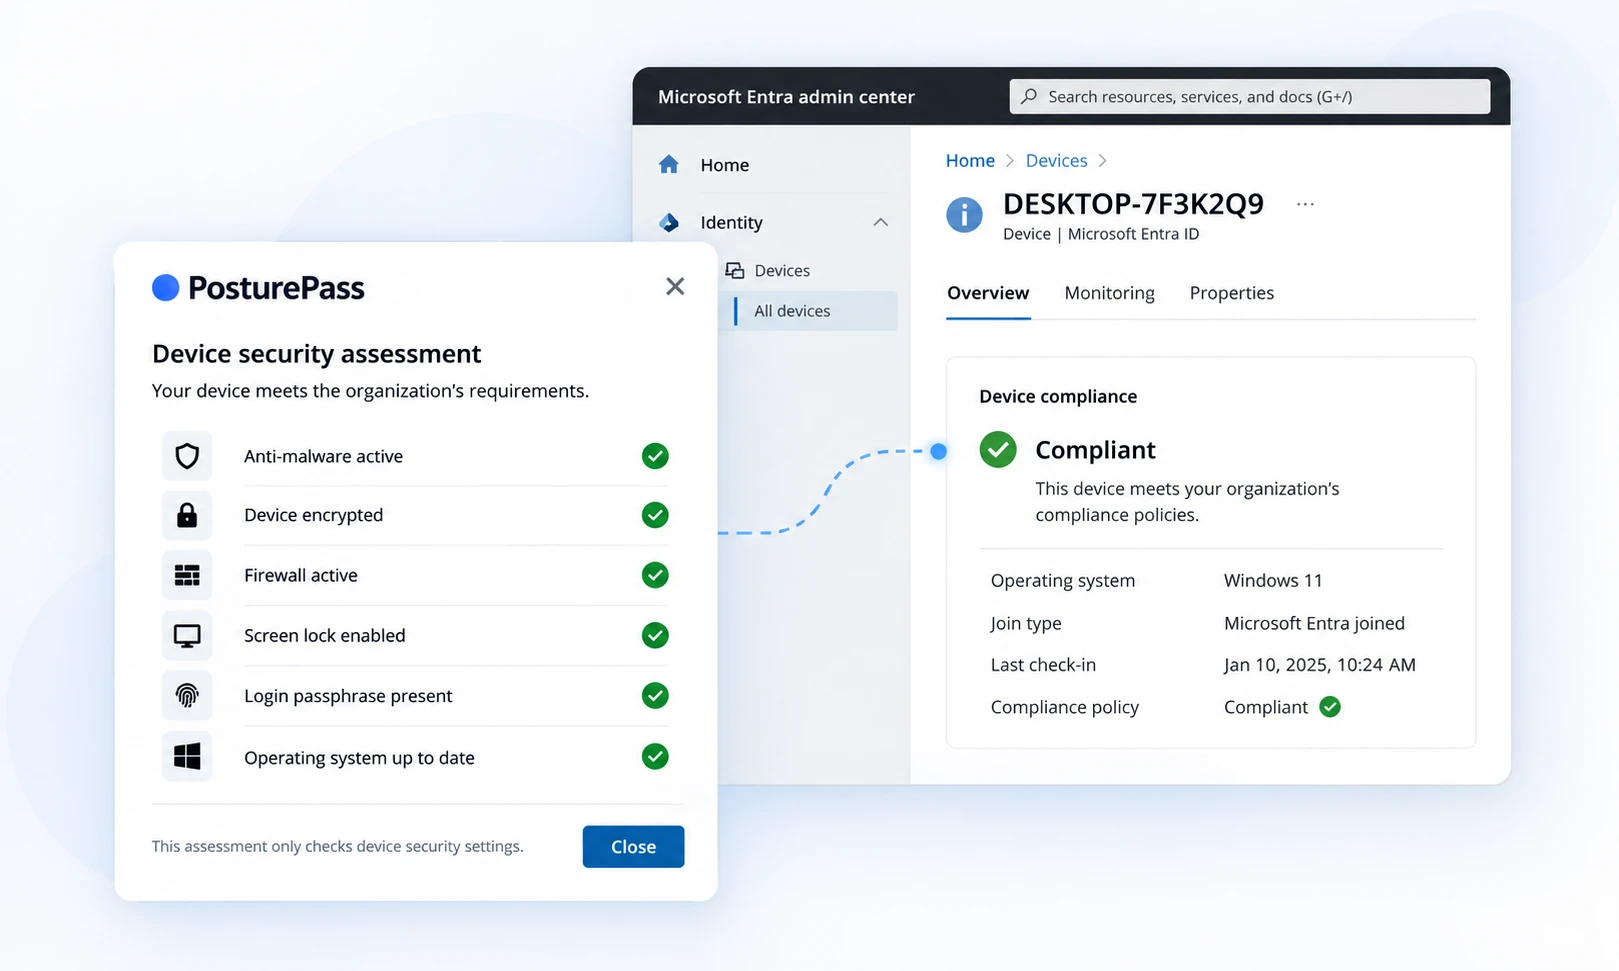
Task: Click the Home house icon in sidebar
Action: [x=669, y=165]
